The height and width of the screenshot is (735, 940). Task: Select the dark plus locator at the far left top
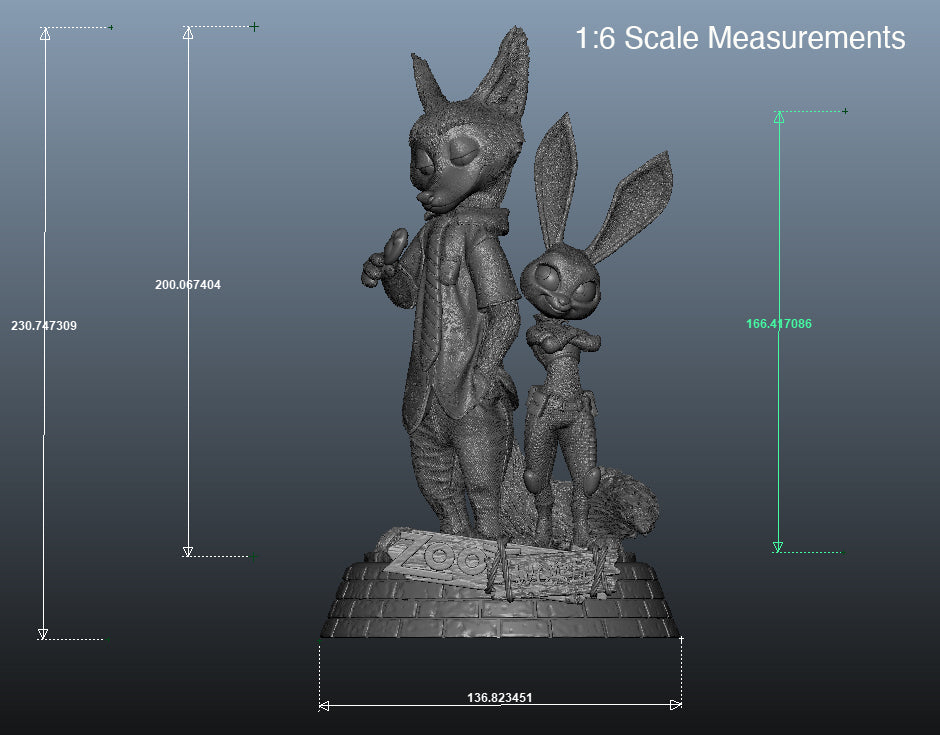(110, 28)
